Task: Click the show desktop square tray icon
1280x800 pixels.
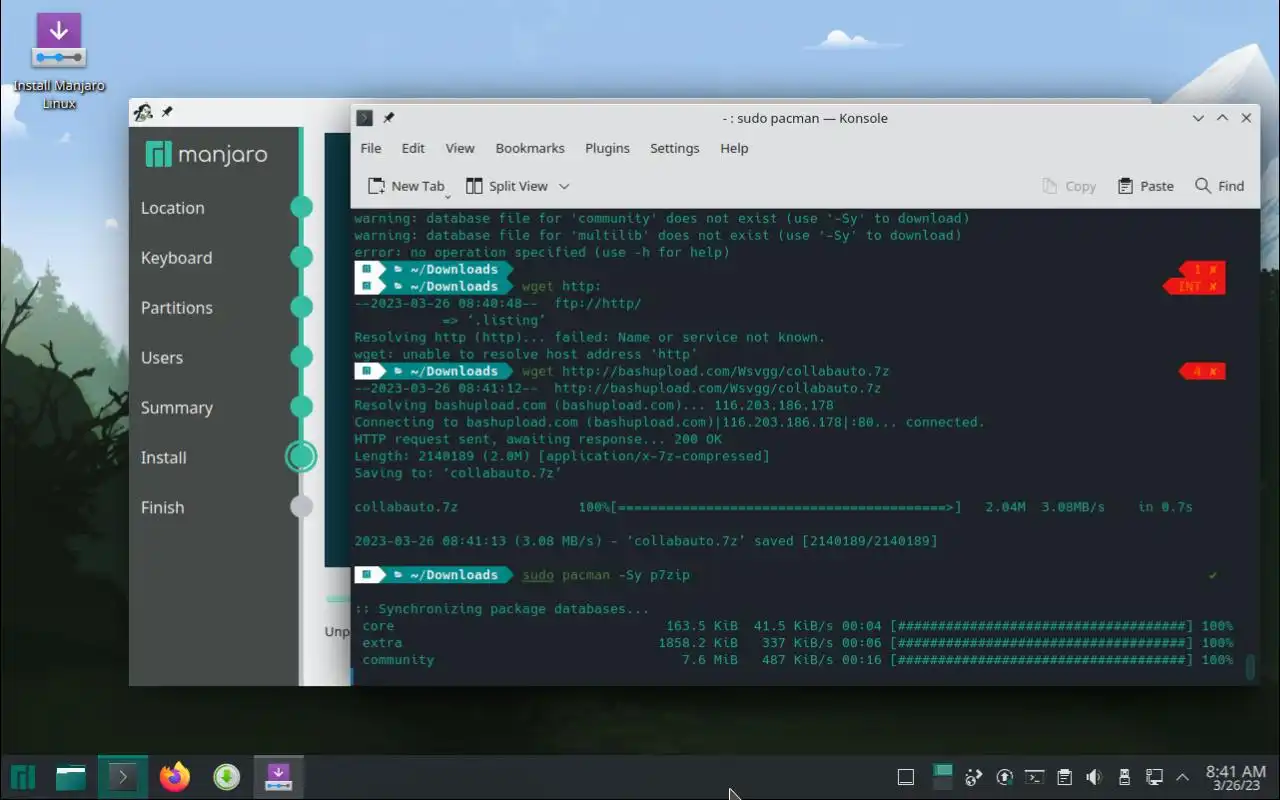Action: pos(906,777)
